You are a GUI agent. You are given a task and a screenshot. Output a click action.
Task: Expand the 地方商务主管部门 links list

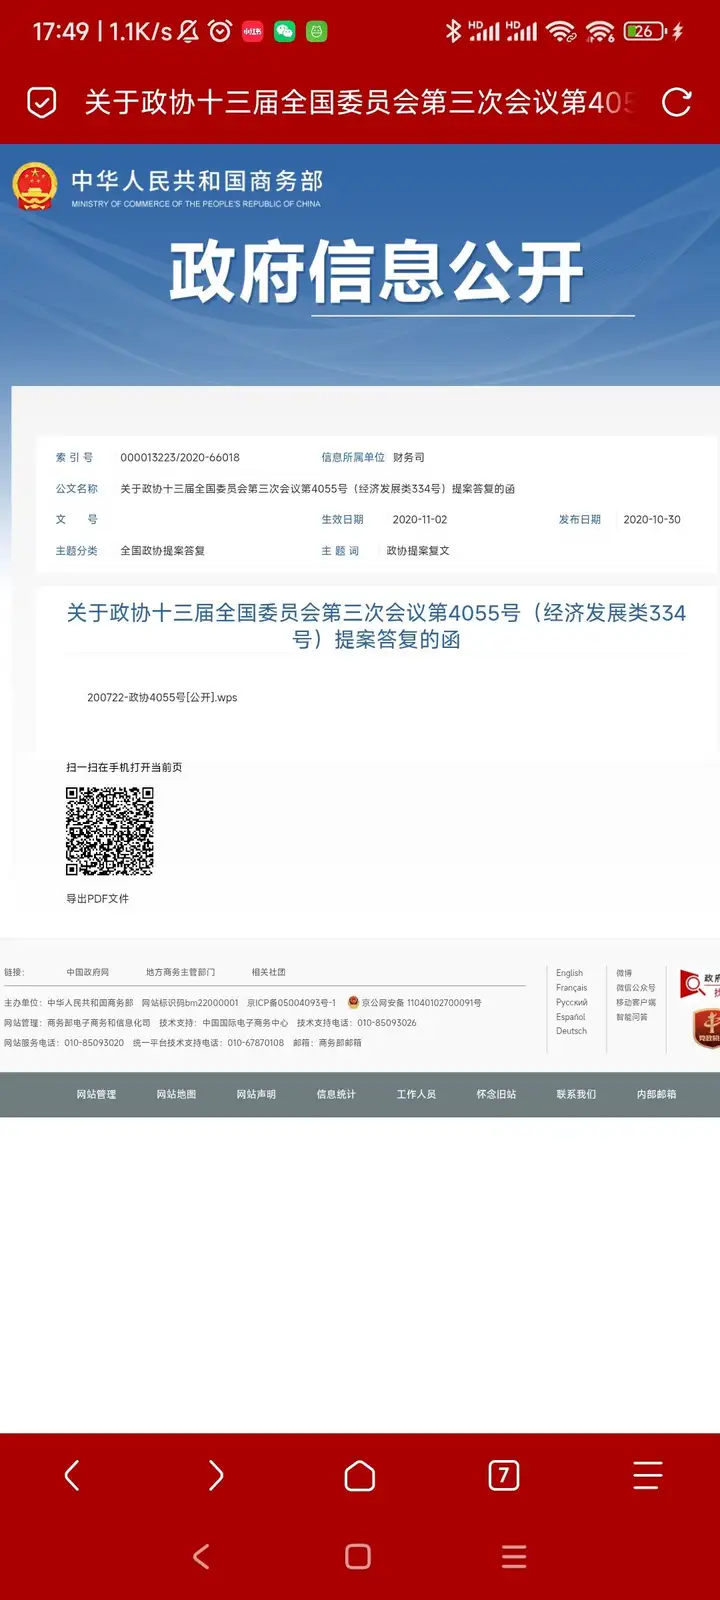[180, 972]
